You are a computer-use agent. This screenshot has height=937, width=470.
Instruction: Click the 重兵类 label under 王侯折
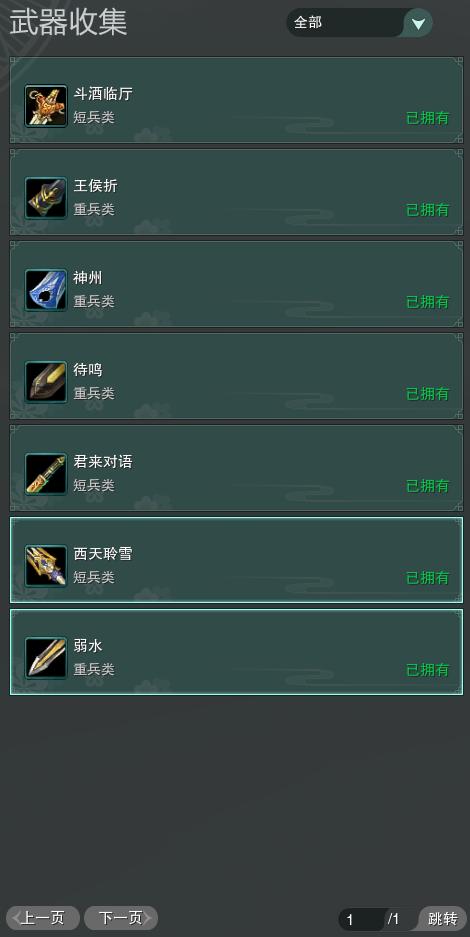pyautogui.click(x=94, y=209)
